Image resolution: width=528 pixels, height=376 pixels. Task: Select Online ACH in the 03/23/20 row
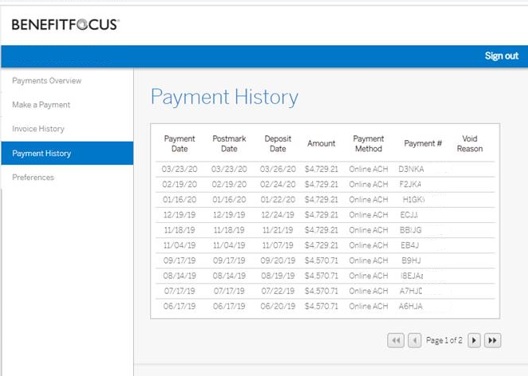point(368,169)
